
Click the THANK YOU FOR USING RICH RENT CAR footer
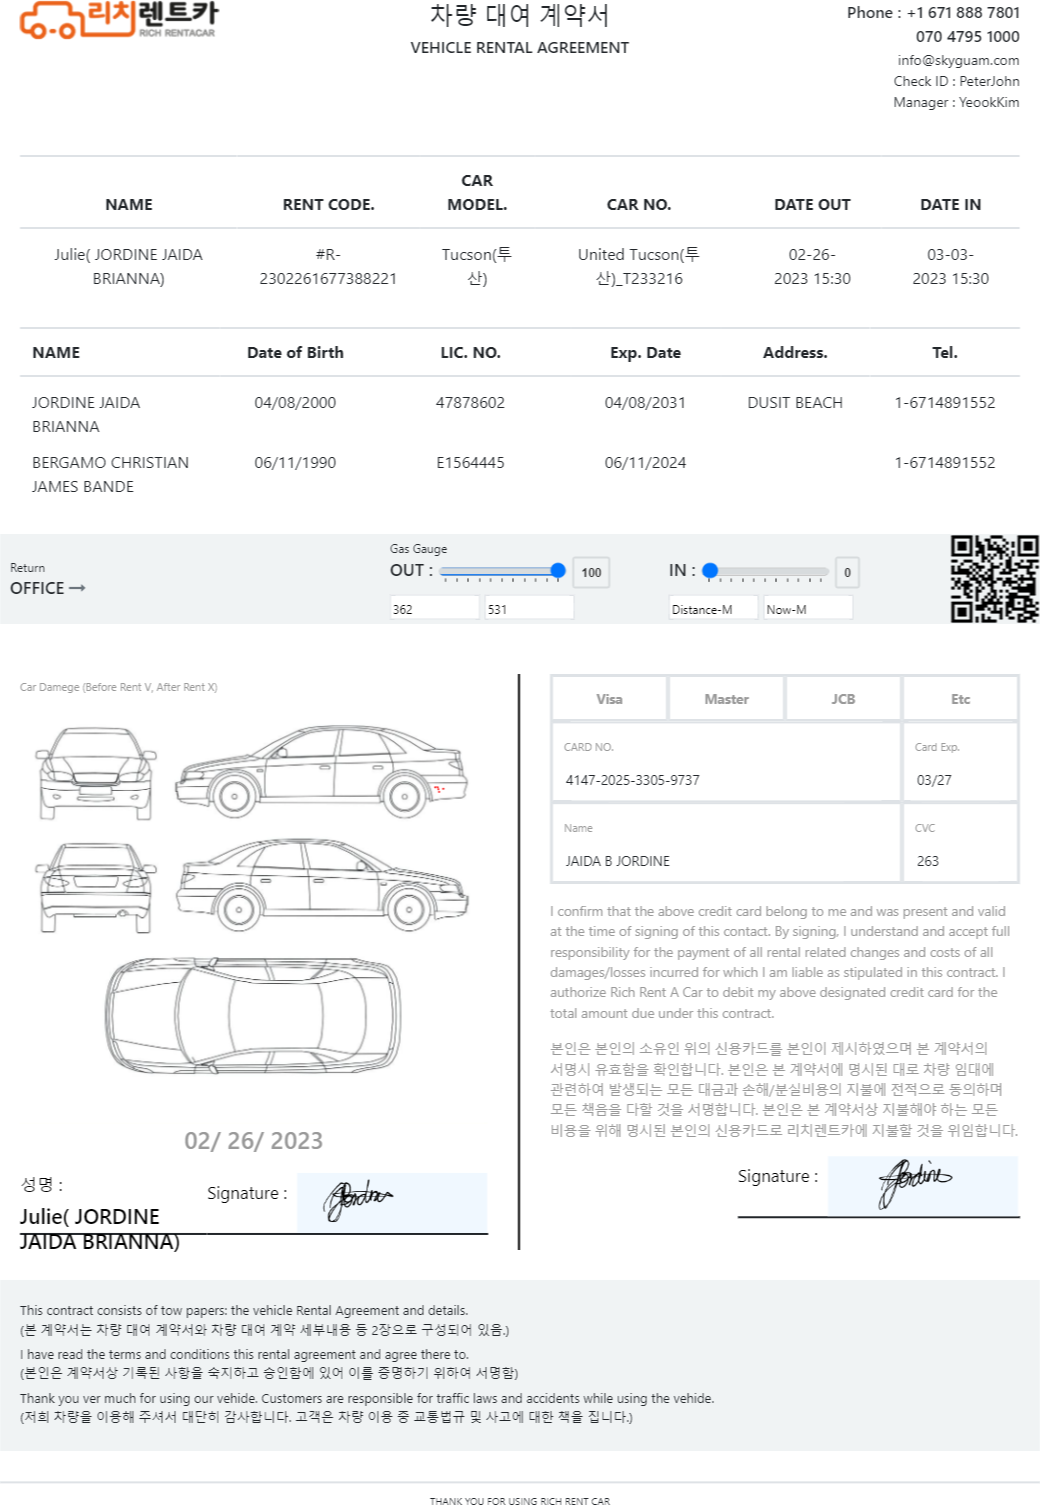(x=519, y=1501)
